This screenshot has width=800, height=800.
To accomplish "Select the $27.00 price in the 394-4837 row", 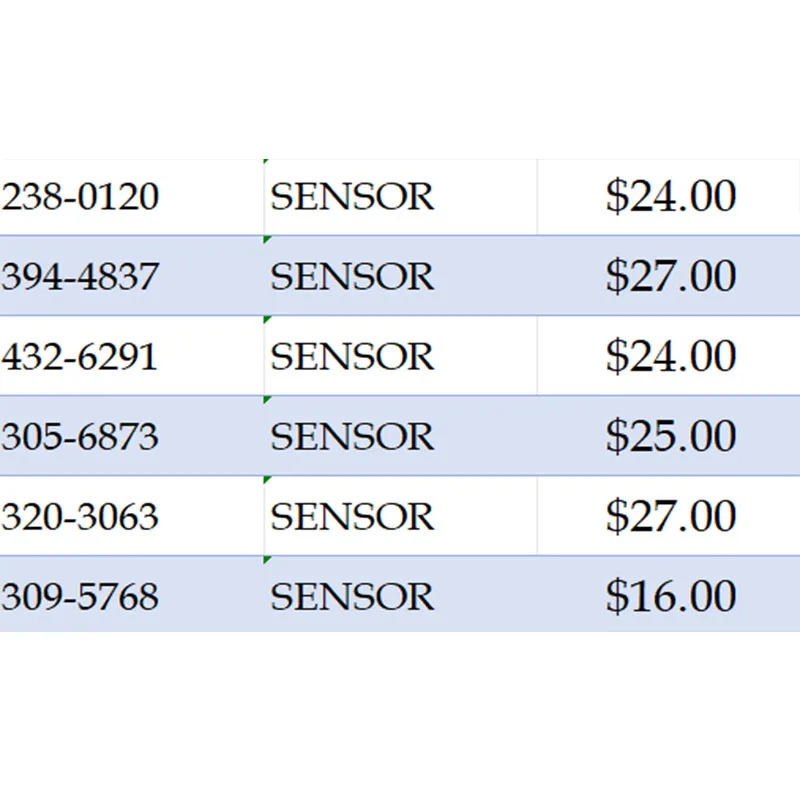I will pyautogui.click(x=668, y=276).
